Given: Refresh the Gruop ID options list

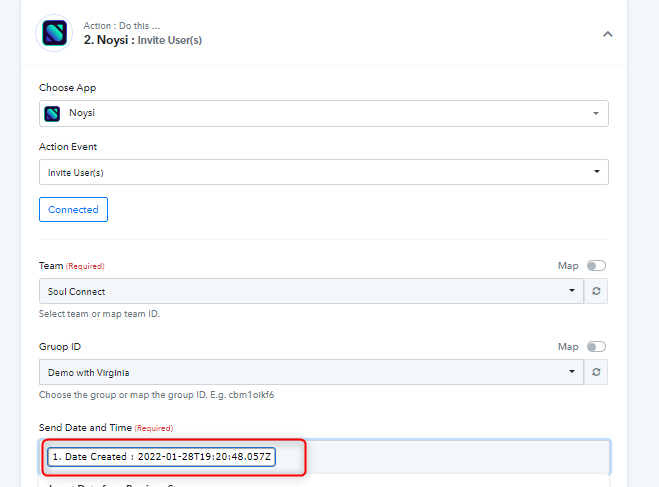Looking at the screenshot, I should click(x=596, y=372).
